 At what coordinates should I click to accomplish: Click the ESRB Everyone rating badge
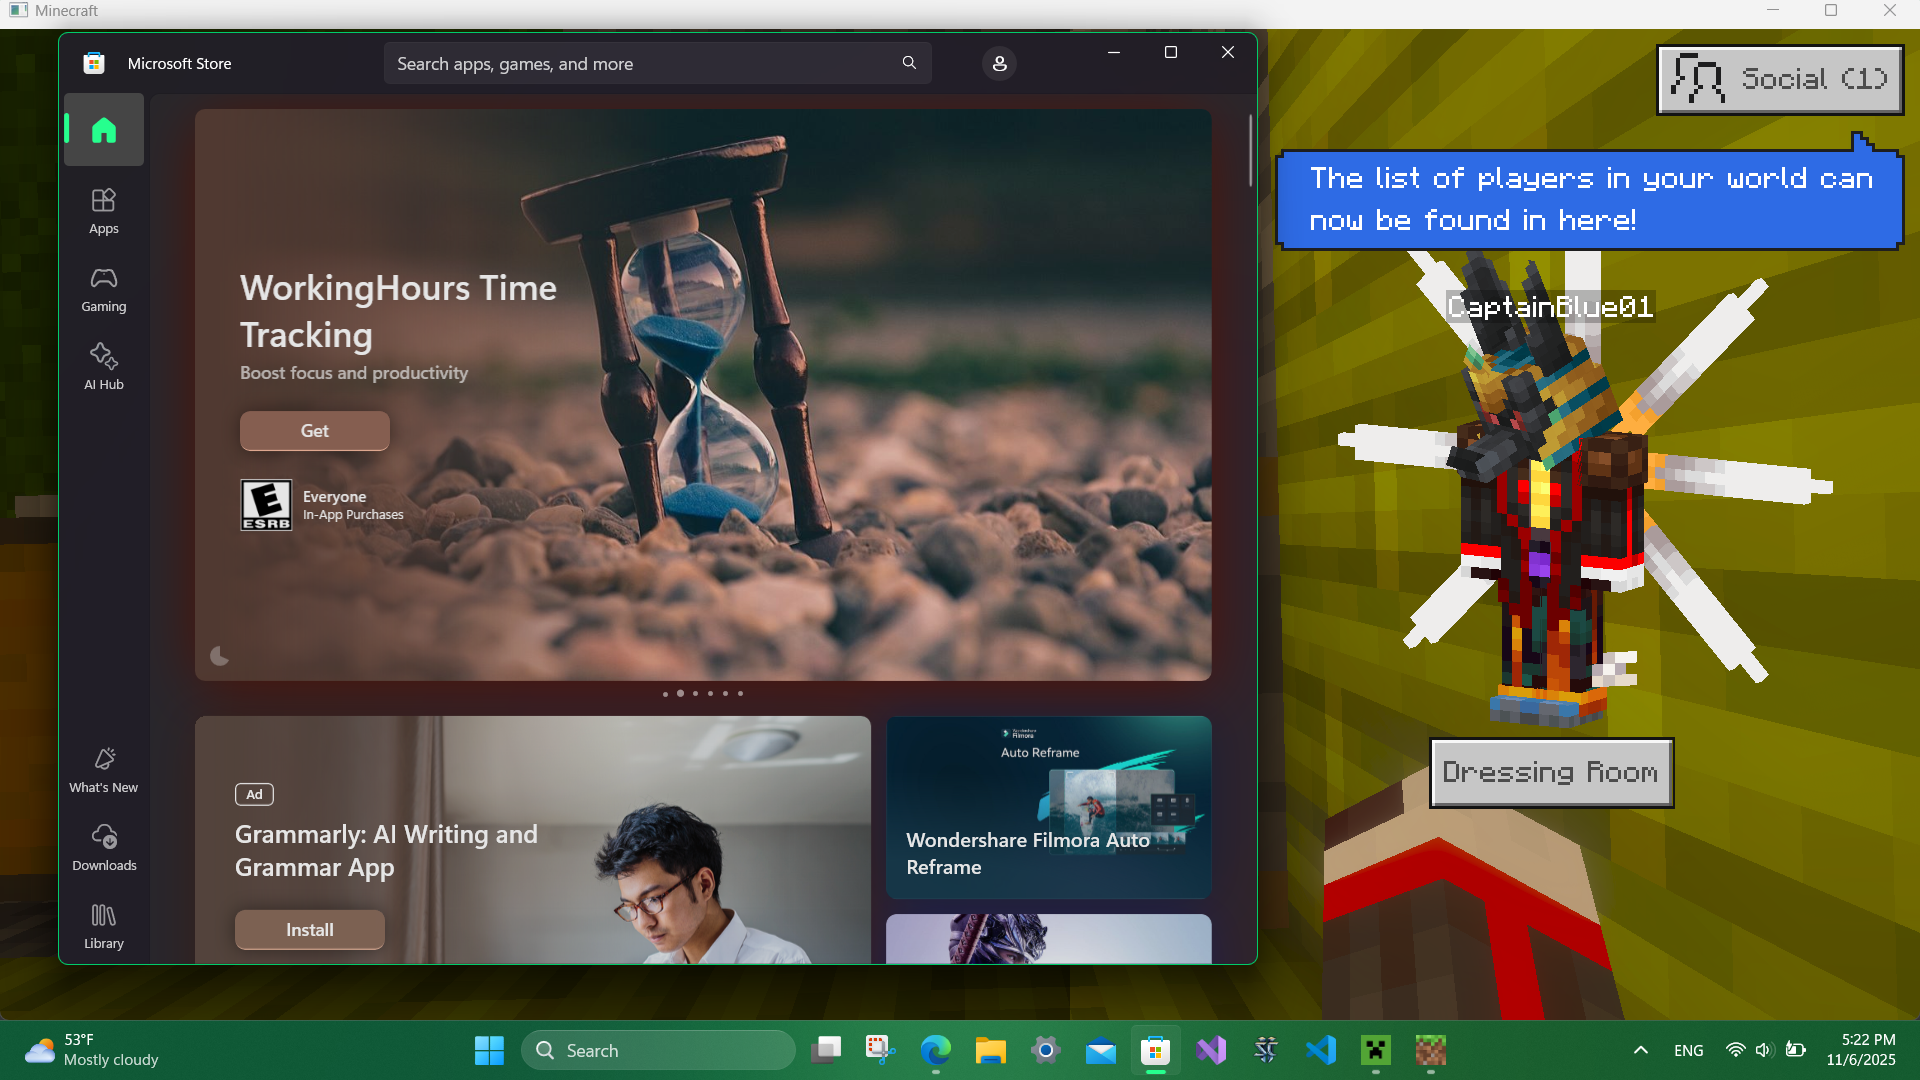267,505
